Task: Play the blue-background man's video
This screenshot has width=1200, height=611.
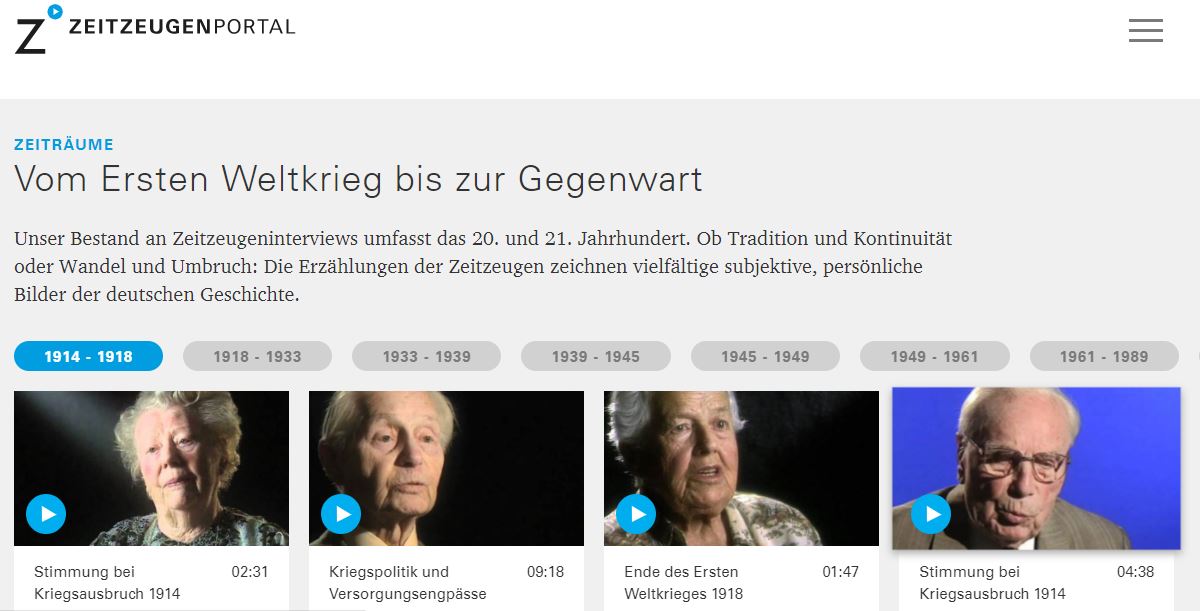Action: pyautogui.click(x=932, y=514)
